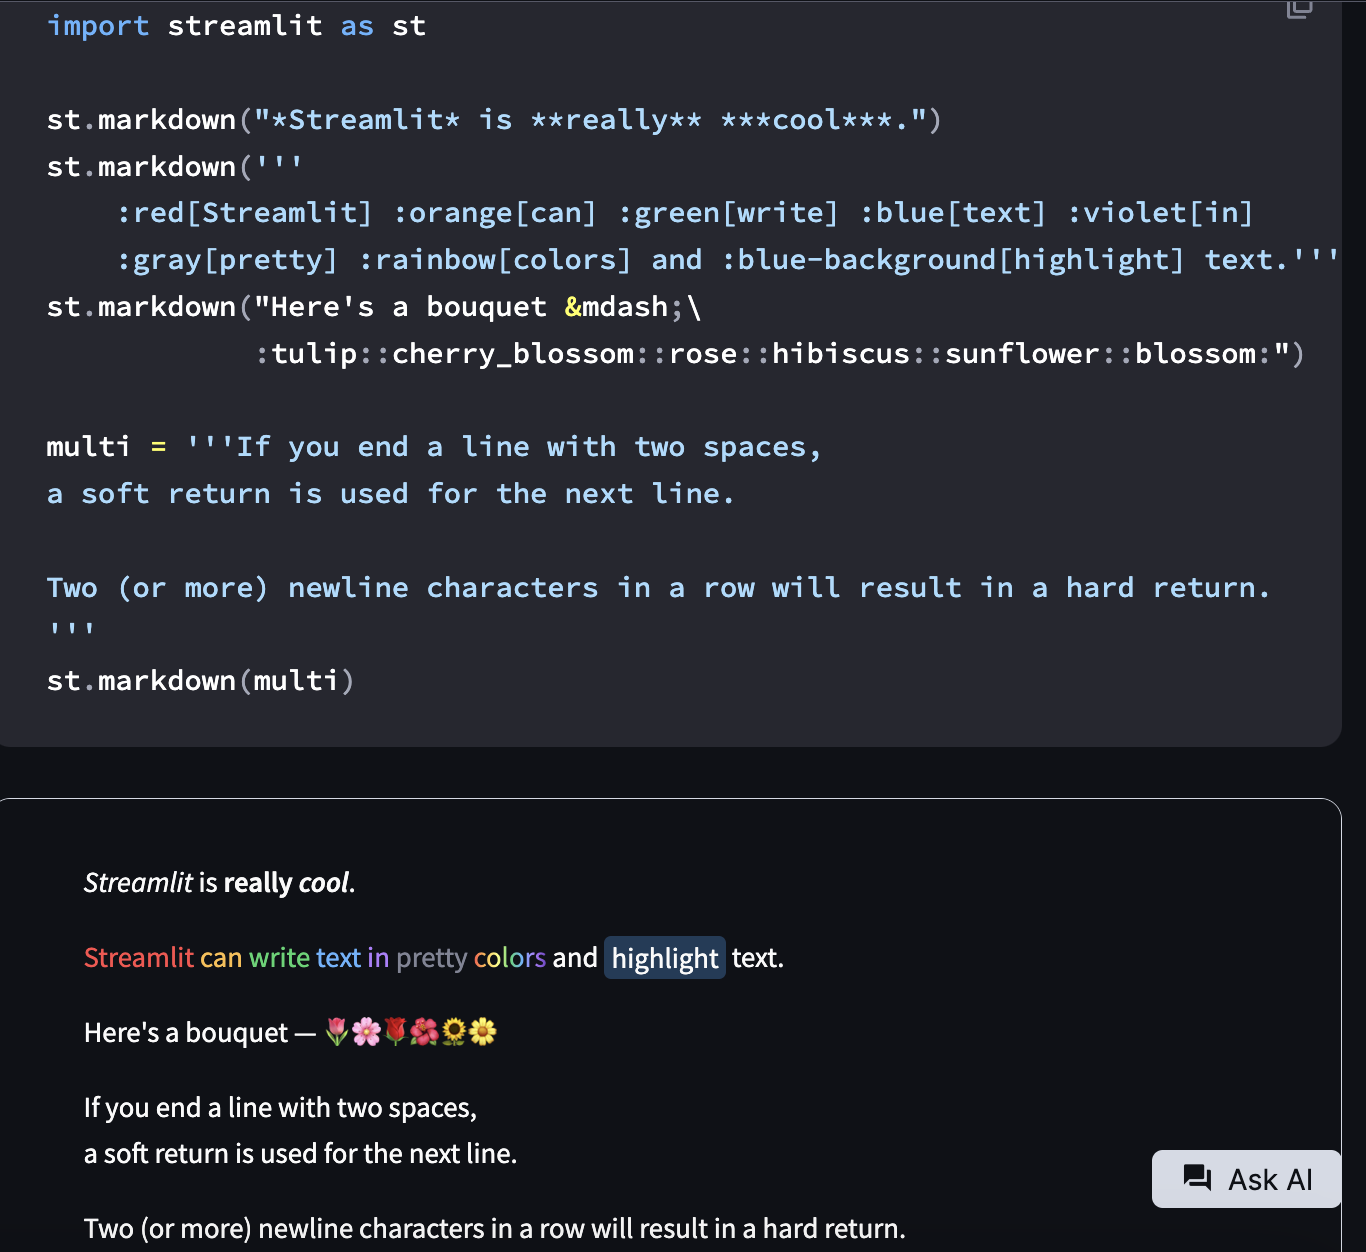Click code line 'a soft return is used for the next line.'

(391, 494)
